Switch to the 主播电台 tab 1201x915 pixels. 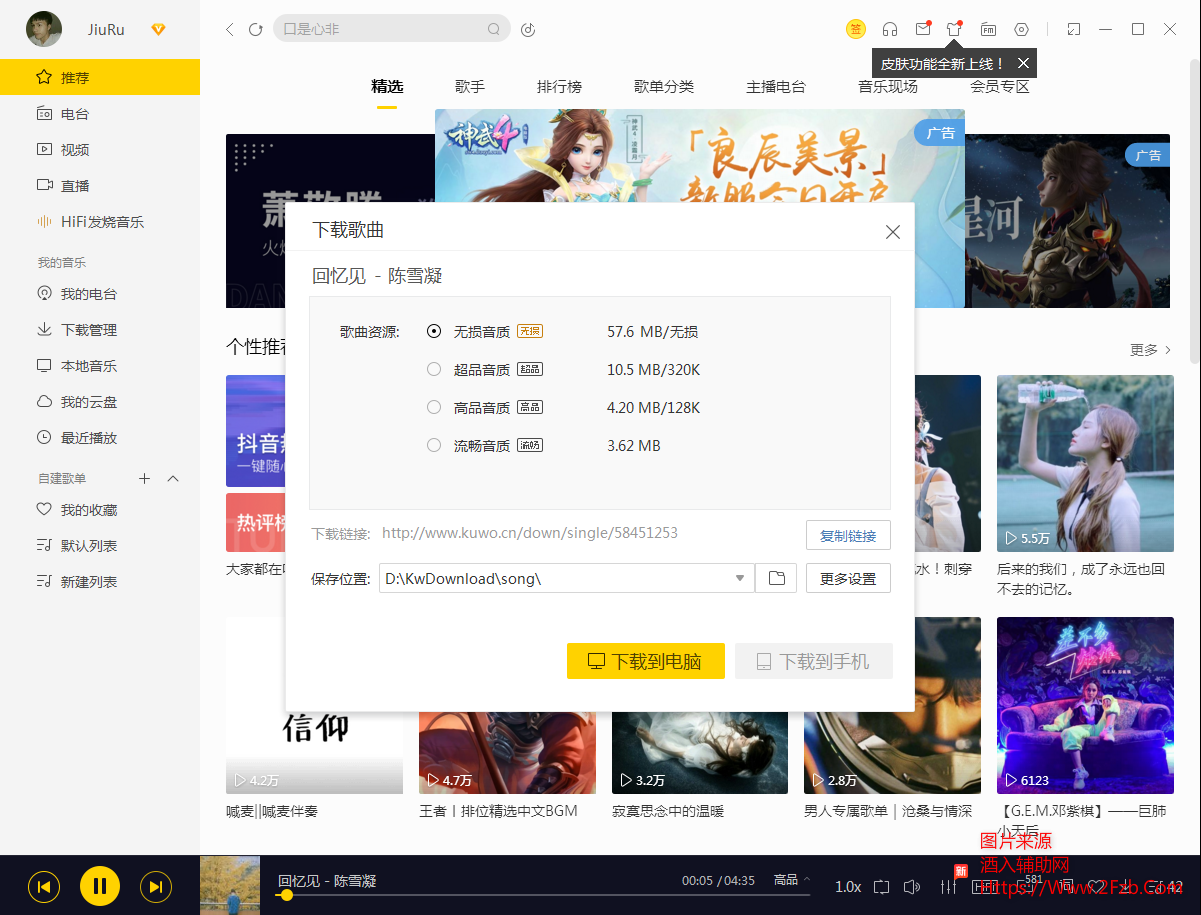(776, 87)
